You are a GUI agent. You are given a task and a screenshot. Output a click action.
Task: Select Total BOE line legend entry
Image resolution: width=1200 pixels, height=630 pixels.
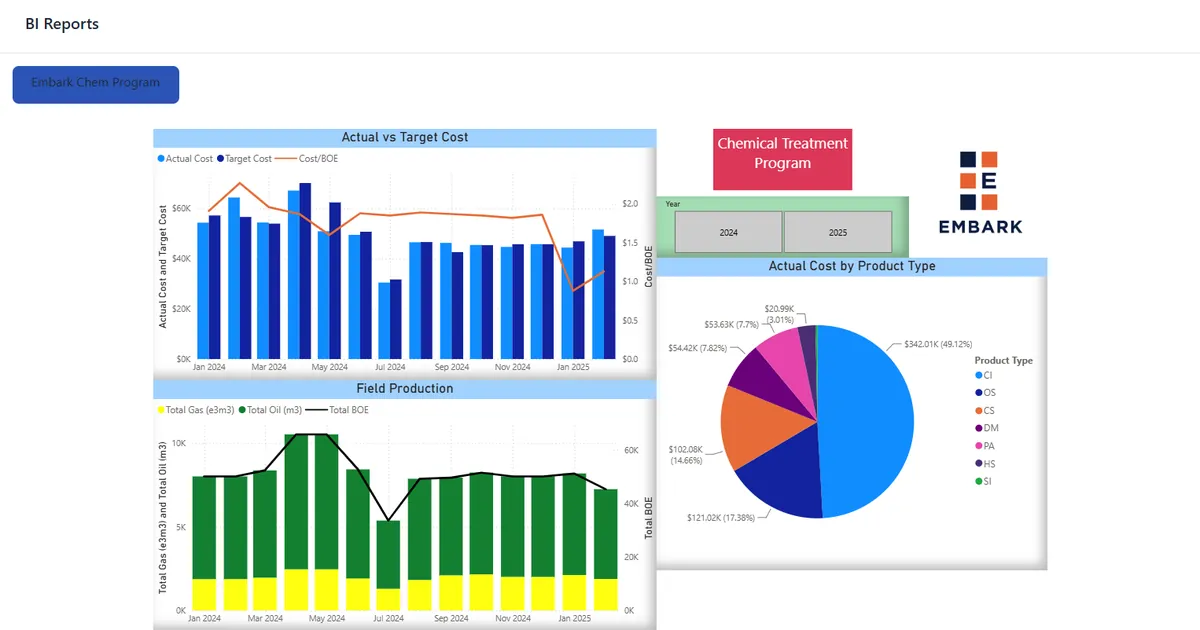point(336,410)
